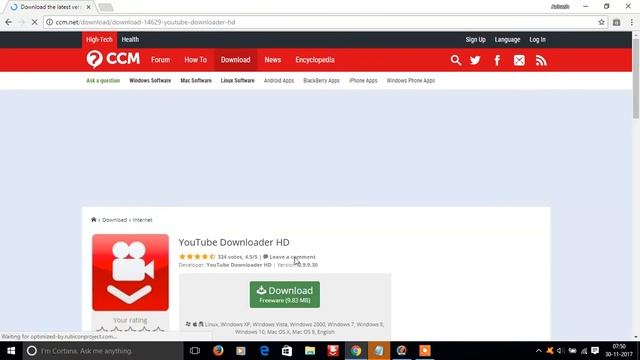This screenshot has width=640, height=360.
Task: Open BlackBerry Apps category
Action: tap(322, 80)
